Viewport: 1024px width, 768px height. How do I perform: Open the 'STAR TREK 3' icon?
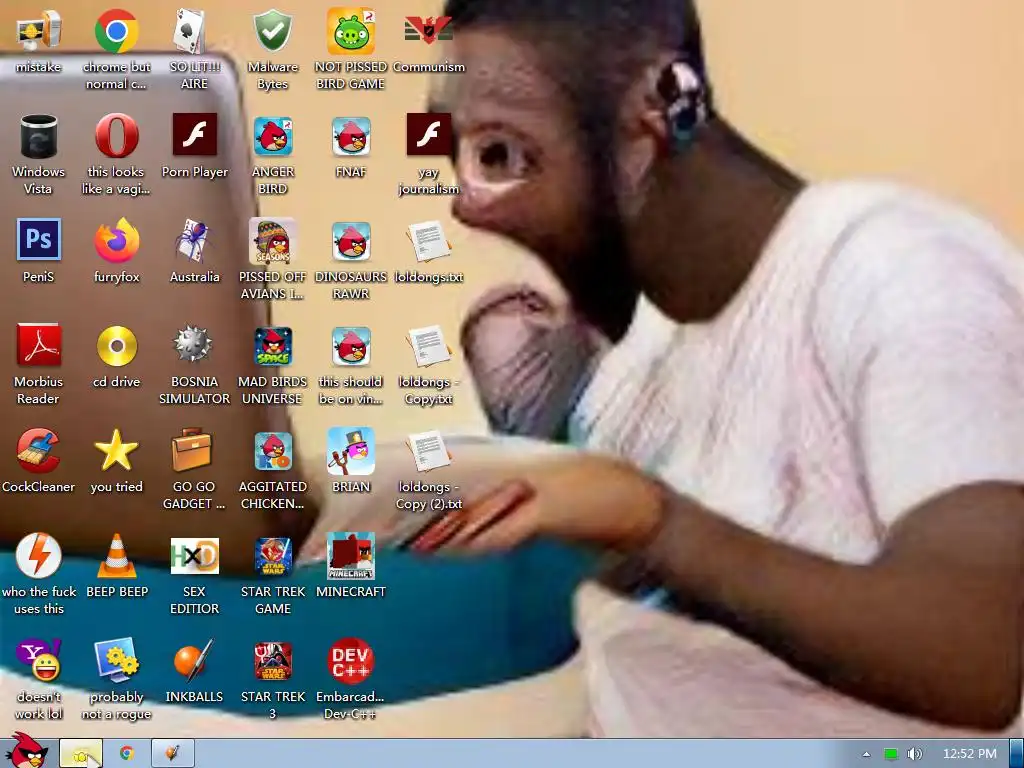[272, 661]
